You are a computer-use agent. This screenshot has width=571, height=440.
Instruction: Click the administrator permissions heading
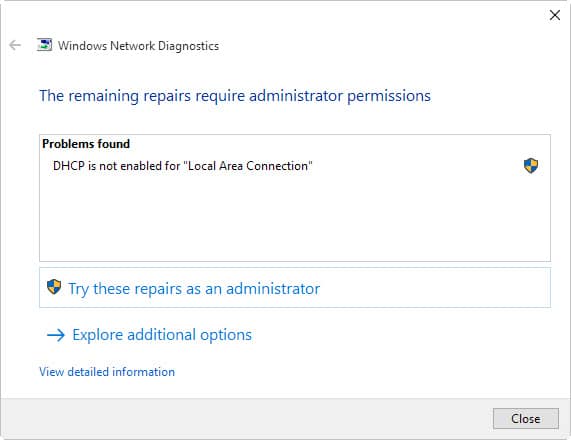(235, 96)
